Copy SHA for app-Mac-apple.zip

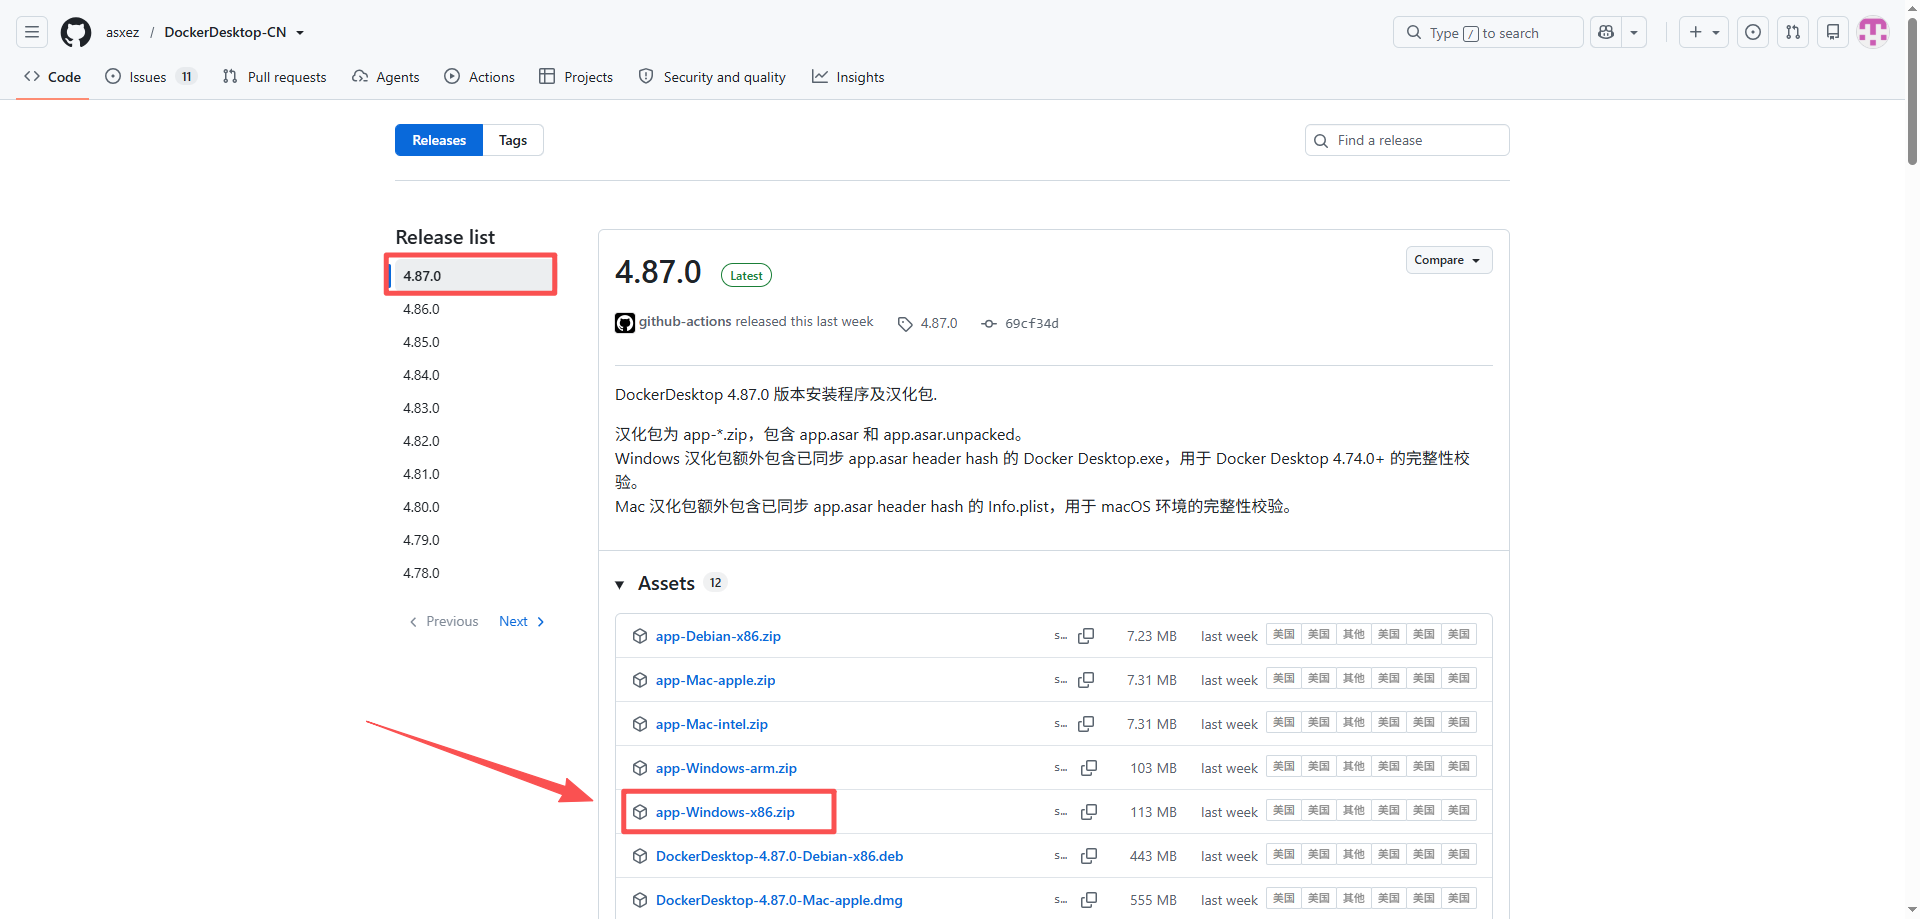pos(1086,680)
